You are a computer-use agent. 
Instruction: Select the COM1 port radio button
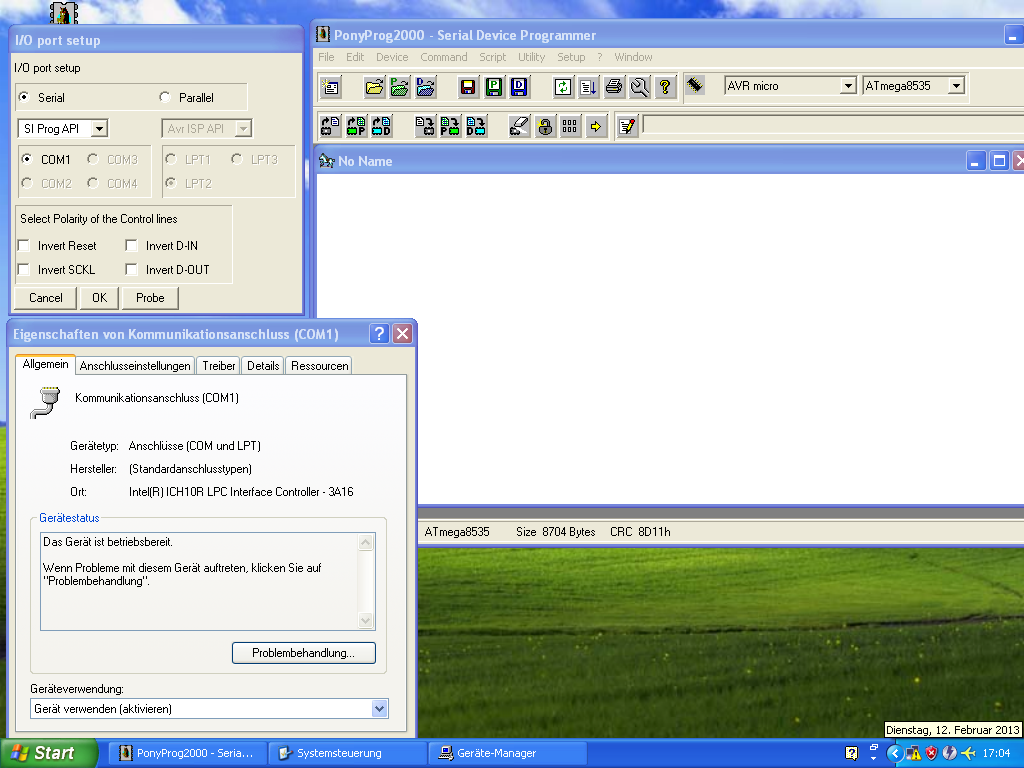(x=27, y=159)
